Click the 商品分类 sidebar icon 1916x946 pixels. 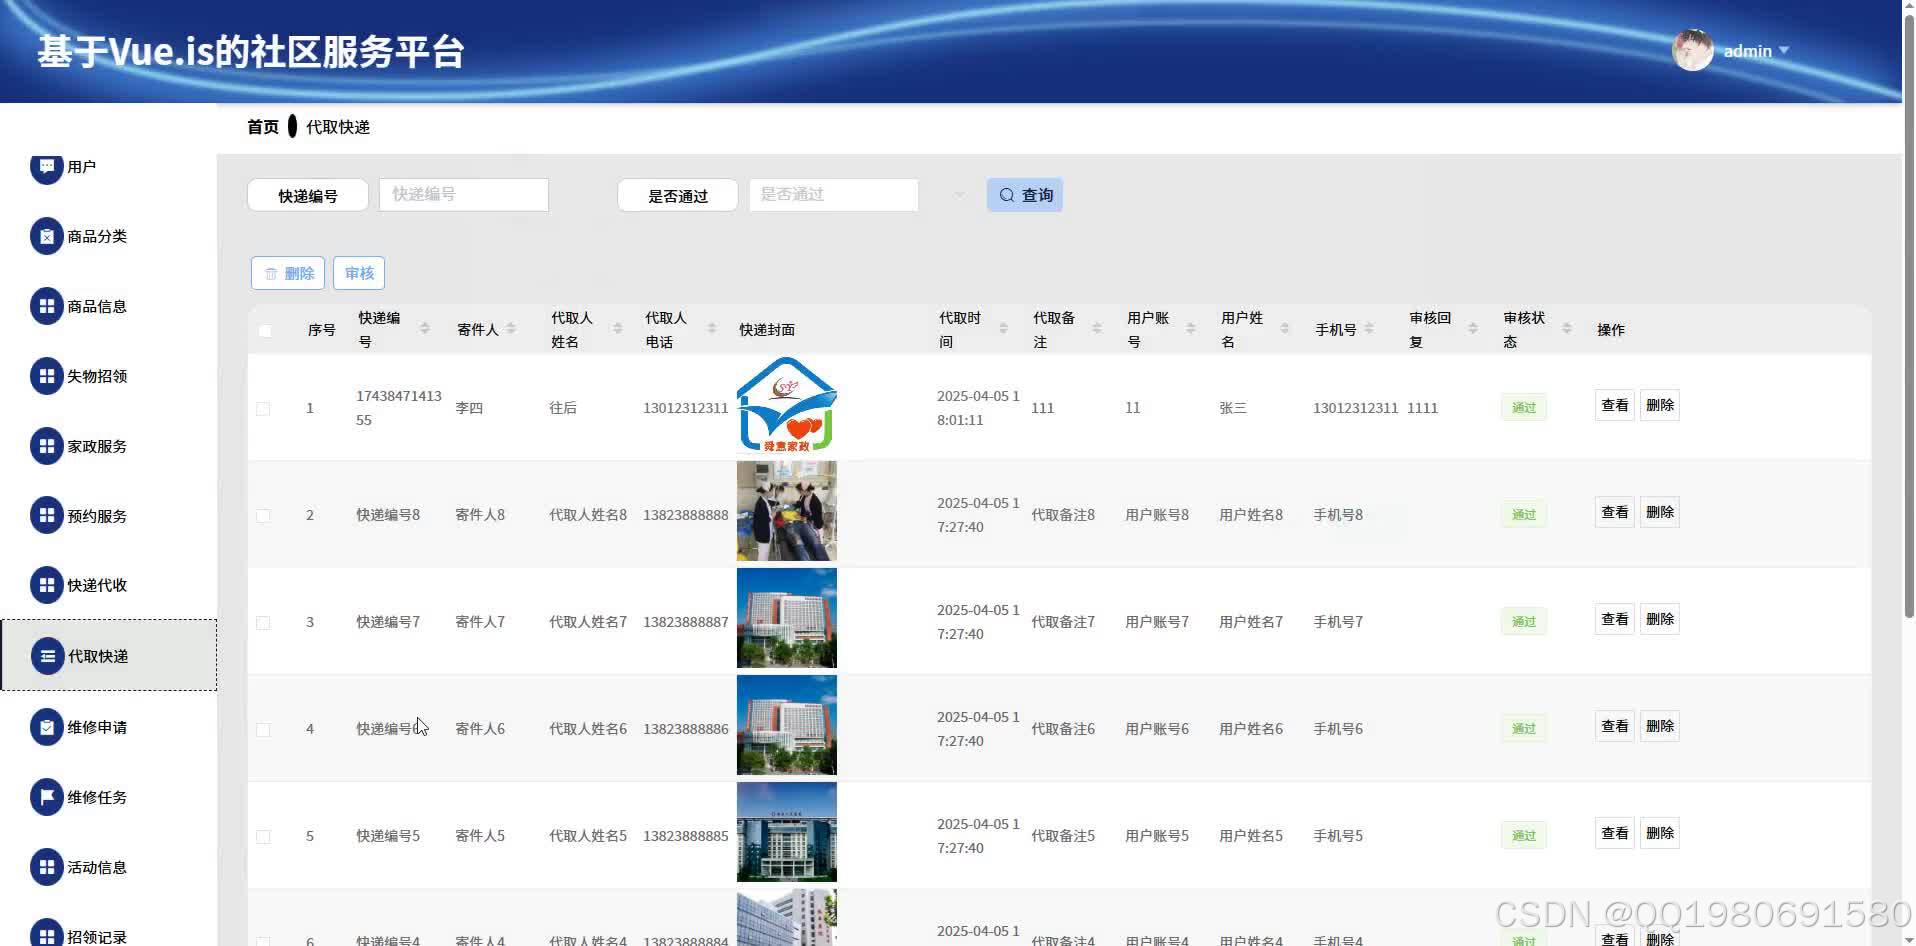[47, 237]
